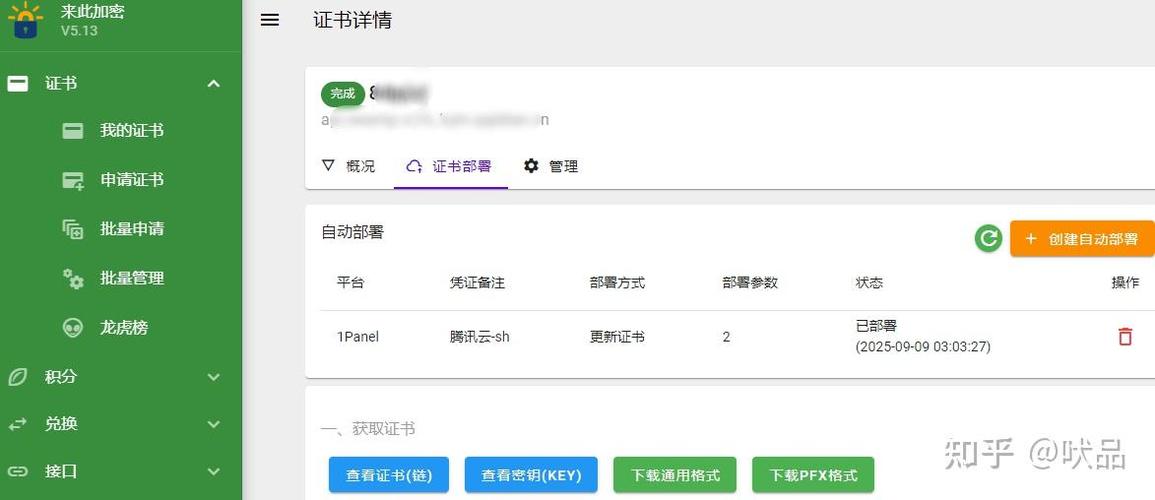This screenshot has height=500, width=1155.
Task: Toggle the hamburger menu icon
Action: [x=270, y=20]
